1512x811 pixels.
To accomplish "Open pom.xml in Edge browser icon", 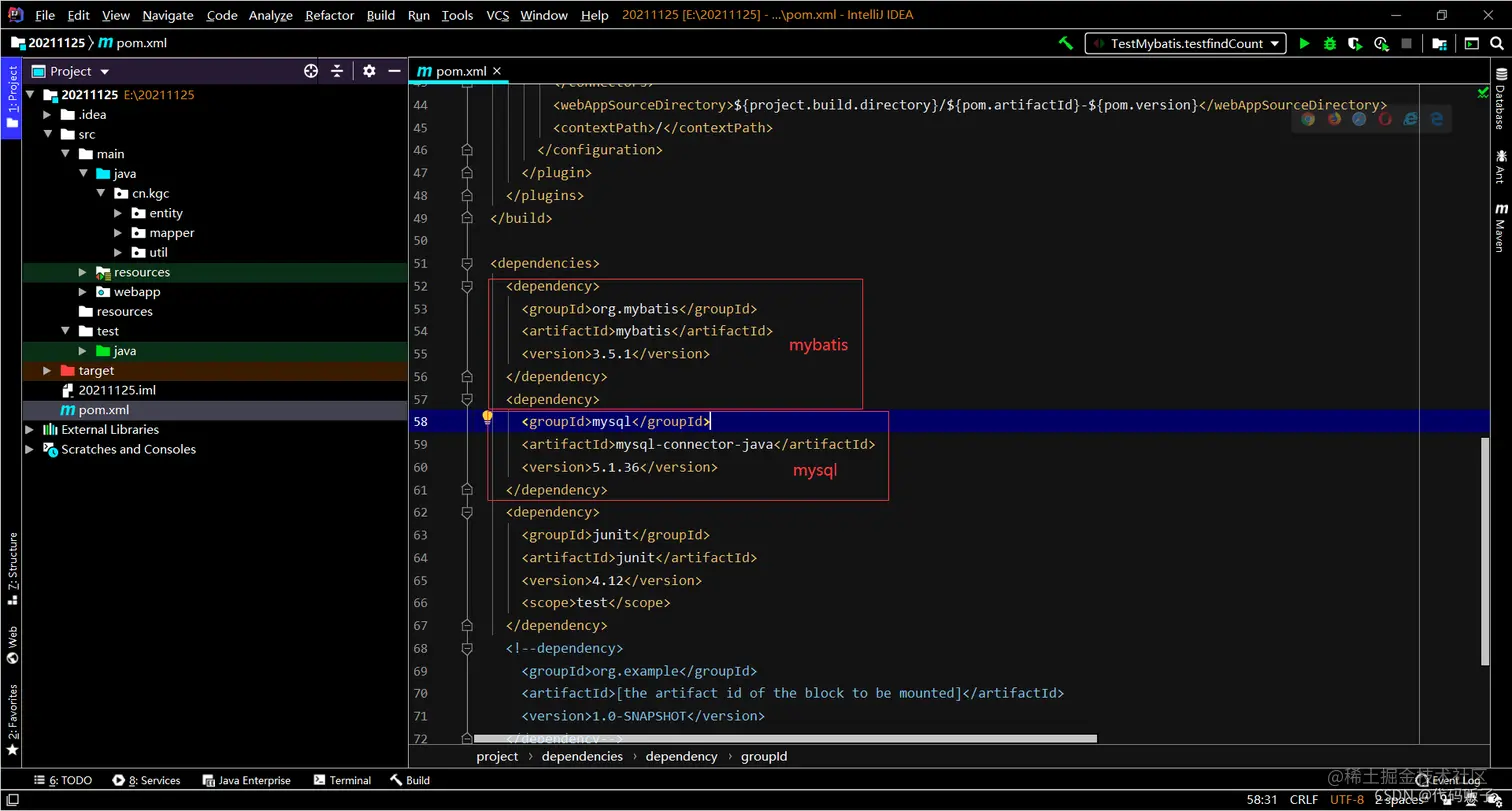I will [x=1437, y=118].
